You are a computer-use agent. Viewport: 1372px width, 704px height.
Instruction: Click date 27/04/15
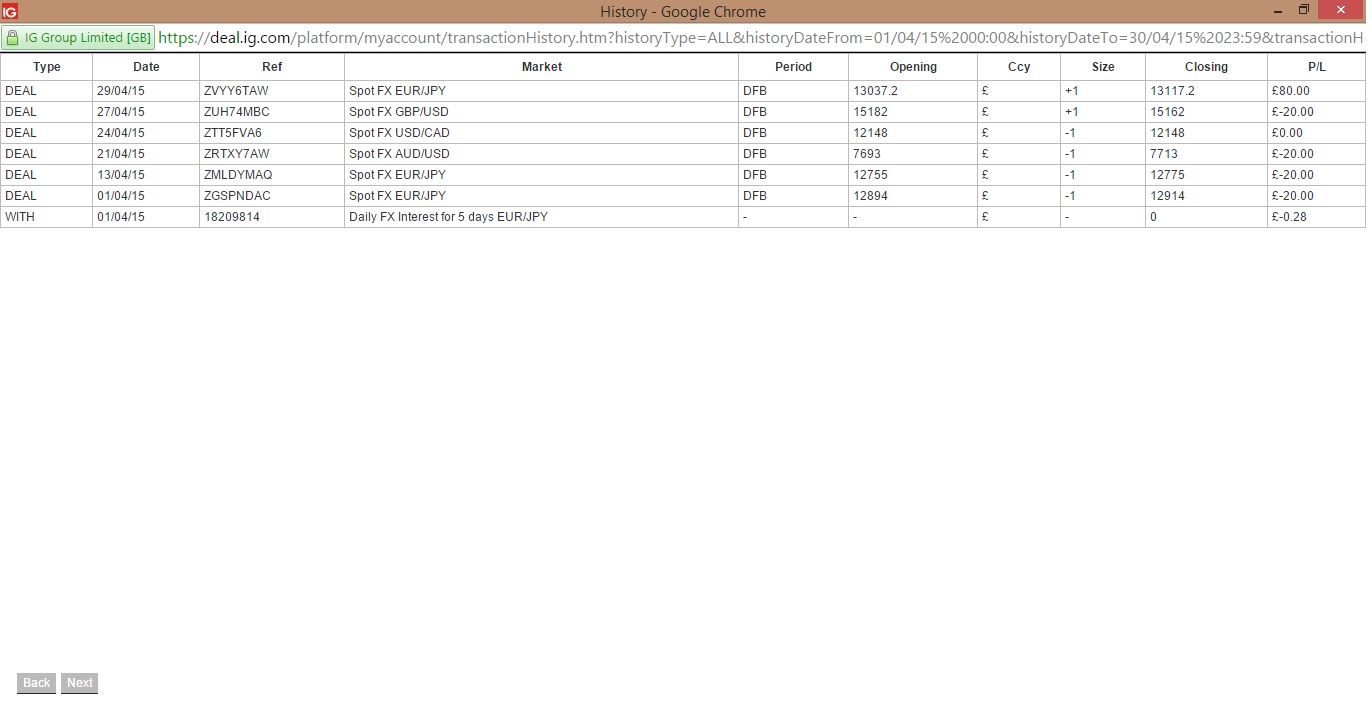(x=121, y=112)
